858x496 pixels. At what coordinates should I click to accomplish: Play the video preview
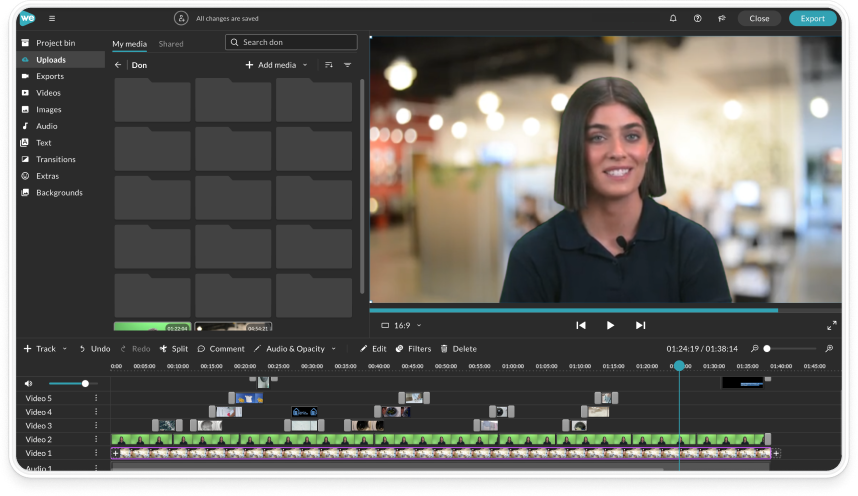point(610,325)
